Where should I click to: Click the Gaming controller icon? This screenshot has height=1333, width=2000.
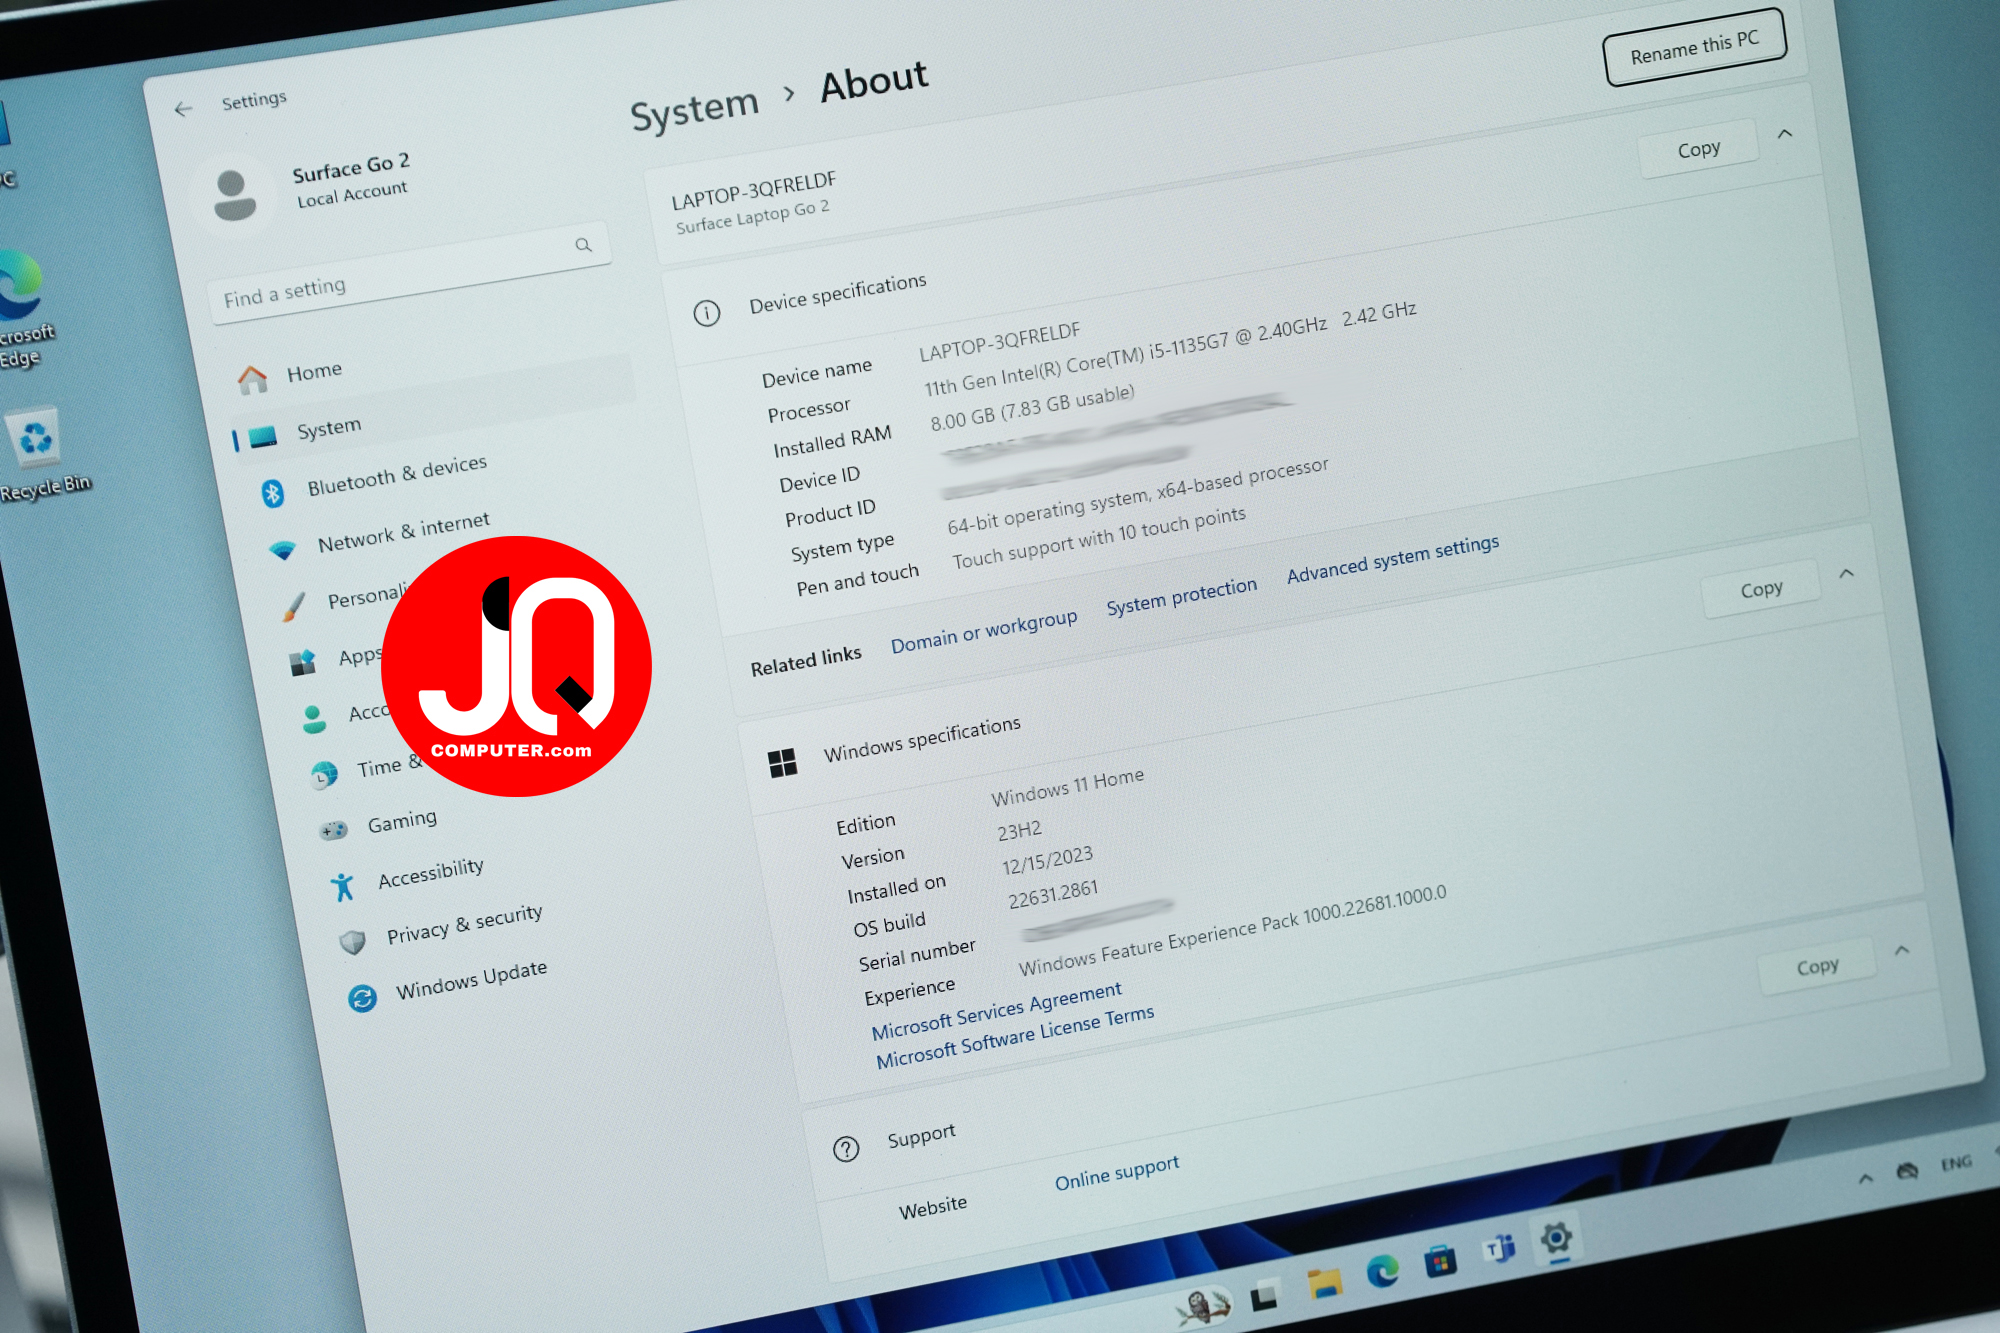333,830
